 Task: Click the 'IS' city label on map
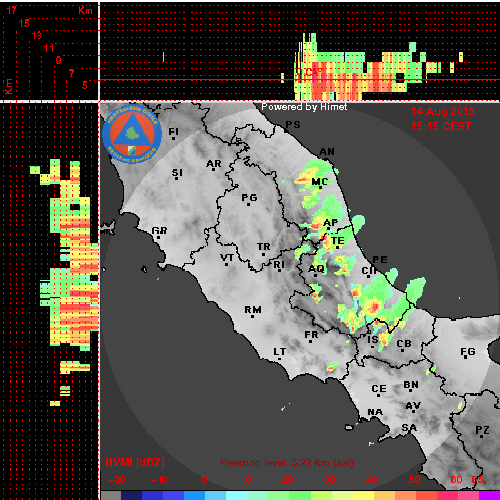tap(373, 340)
